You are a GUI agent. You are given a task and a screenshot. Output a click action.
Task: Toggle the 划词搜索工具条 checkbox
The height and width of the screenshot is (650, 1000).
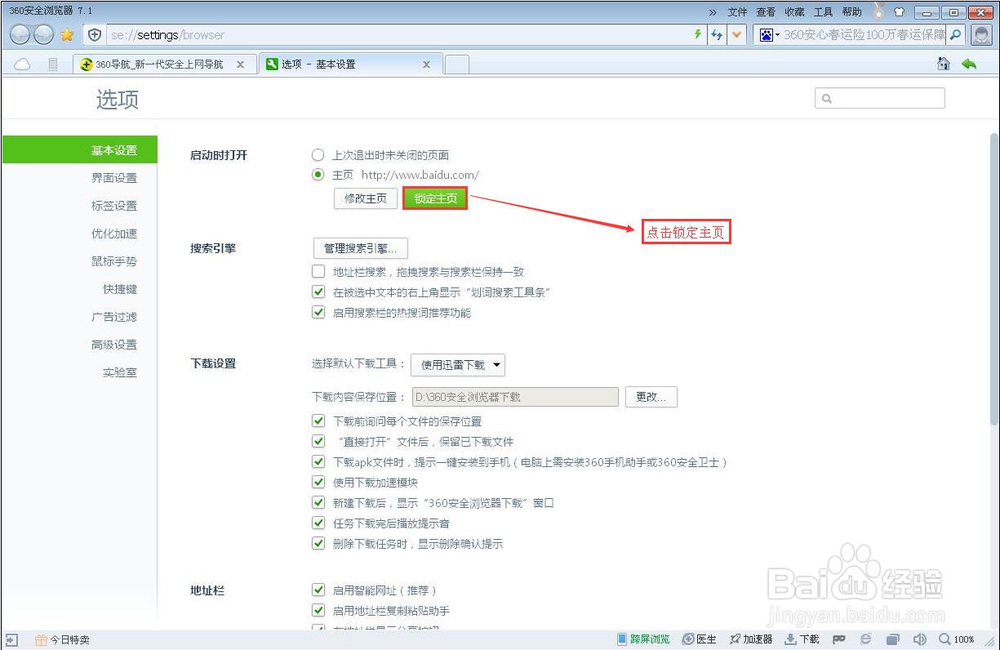(x=318, y=292)
